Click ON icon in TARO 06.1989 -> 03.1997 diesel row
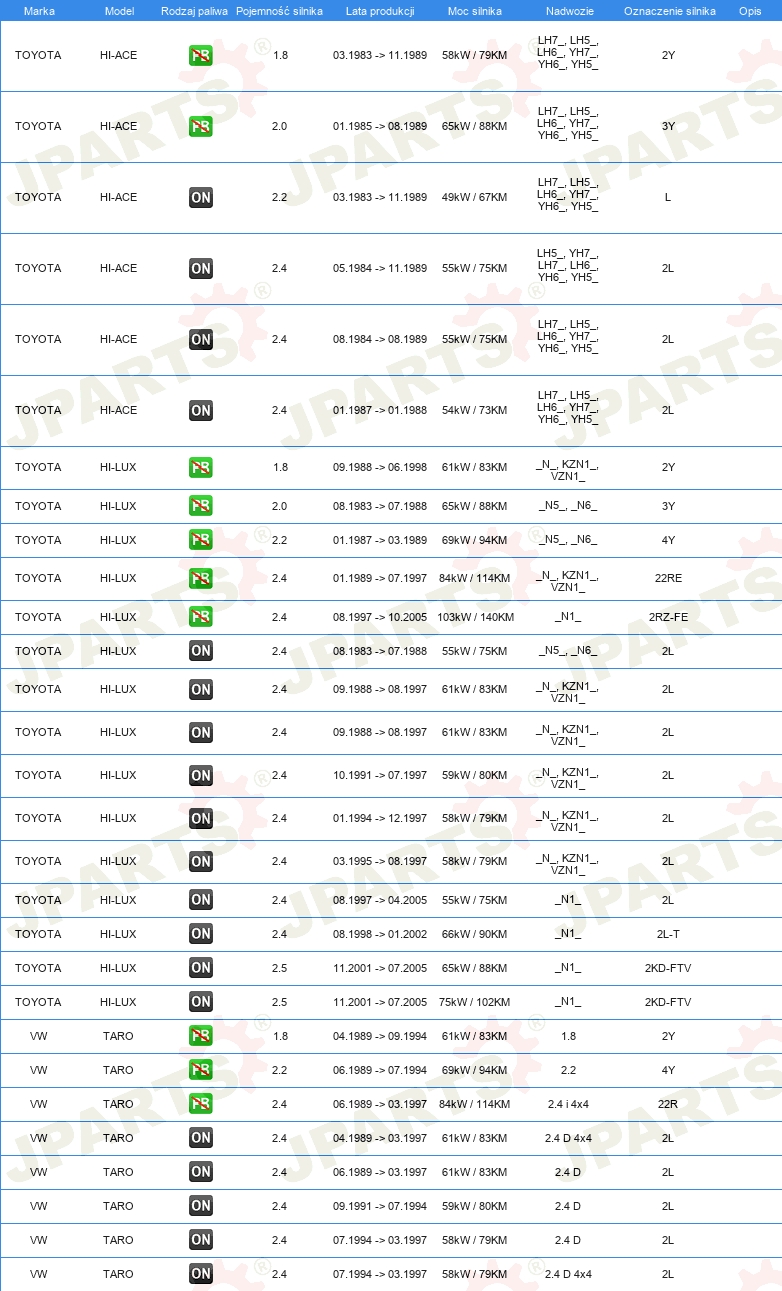Image resolution: width=782 pixels, height=1291 pixels. click(201, 1172)
